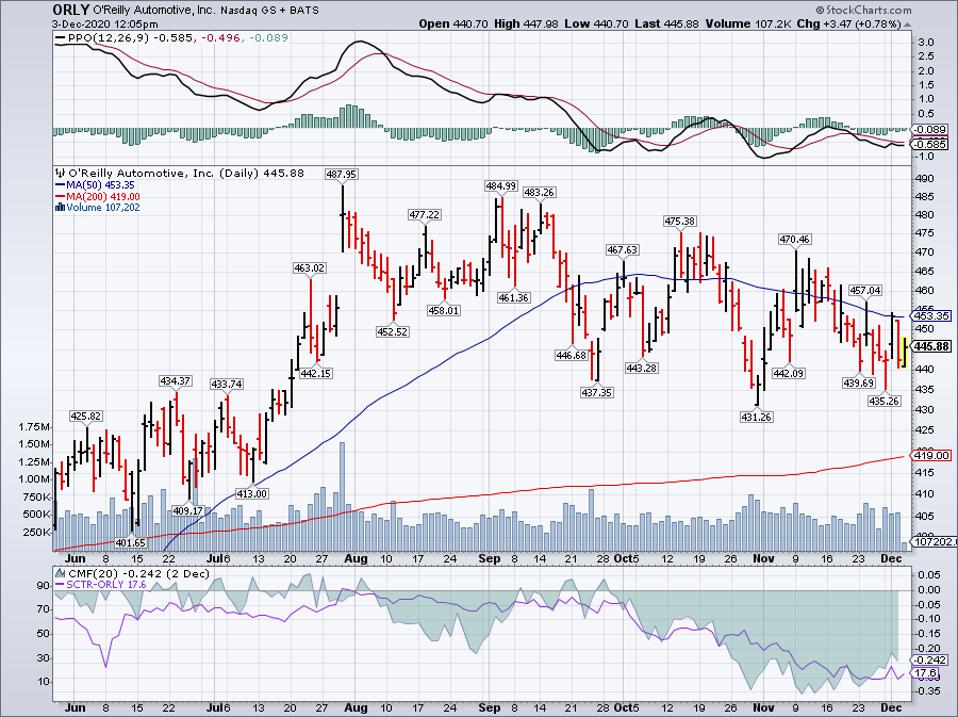Click the 463.02 price label
The image size is (958, 717).
(310, 268)
